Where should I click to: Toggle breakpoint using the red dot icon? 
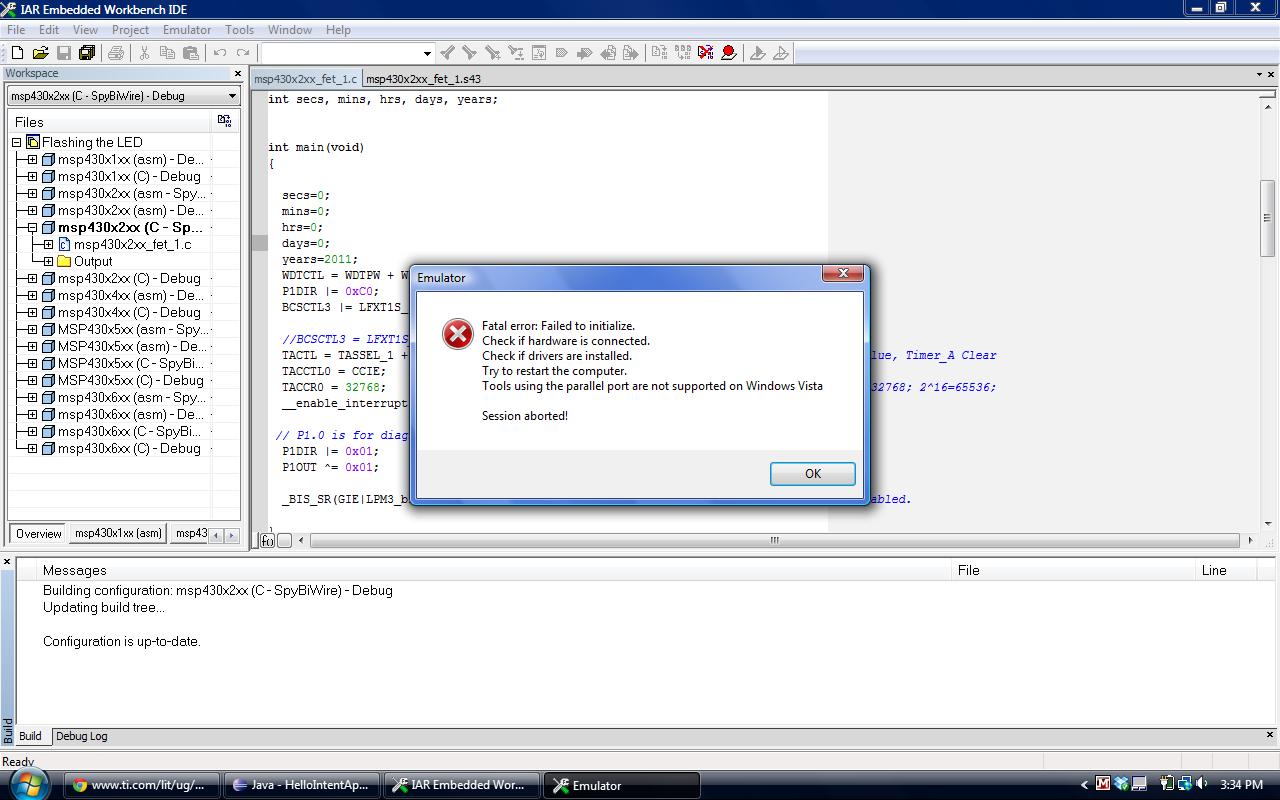pos(729,53)
